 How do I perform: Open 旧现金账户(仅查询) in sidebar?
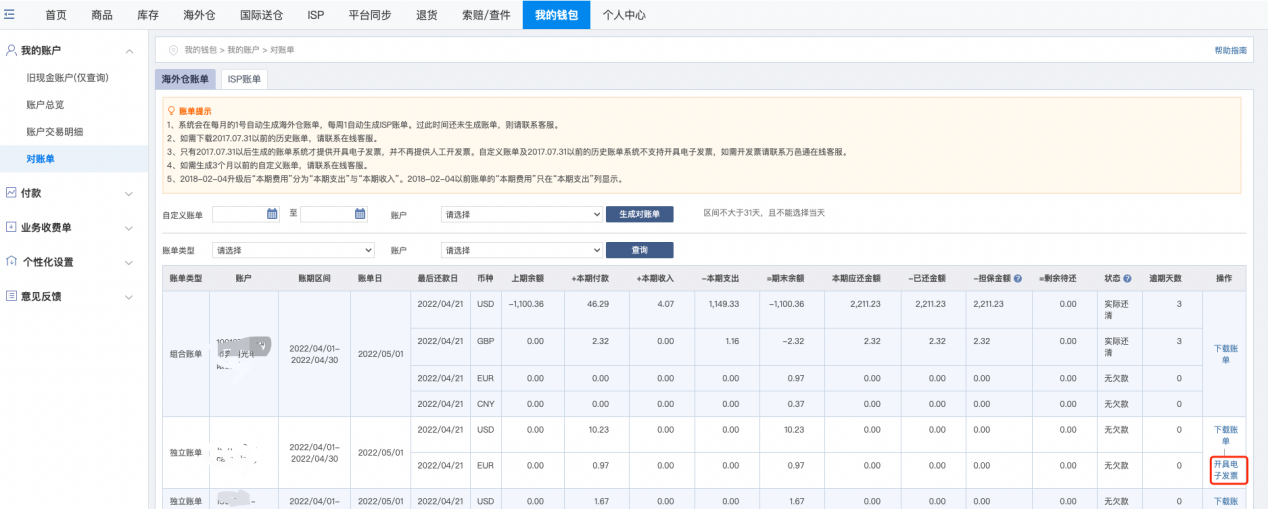[67, 77]
